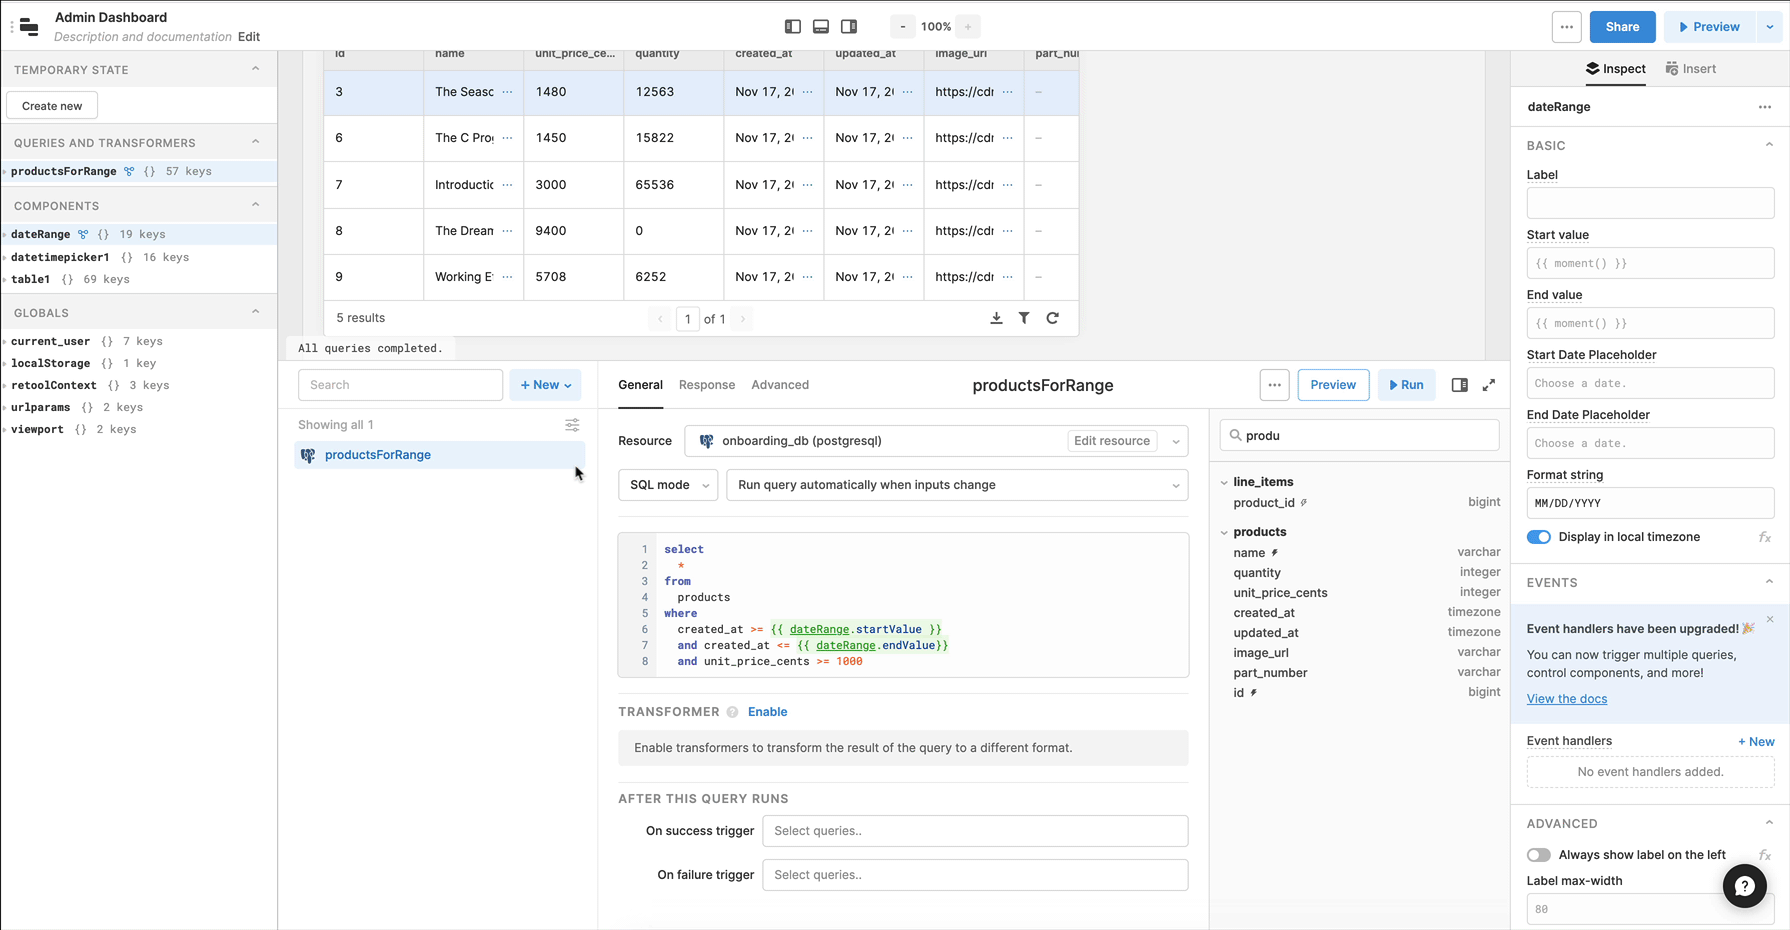1790x930 pixels.
Task: Open the table filter icon
Action: click(x=1024, y=318)
